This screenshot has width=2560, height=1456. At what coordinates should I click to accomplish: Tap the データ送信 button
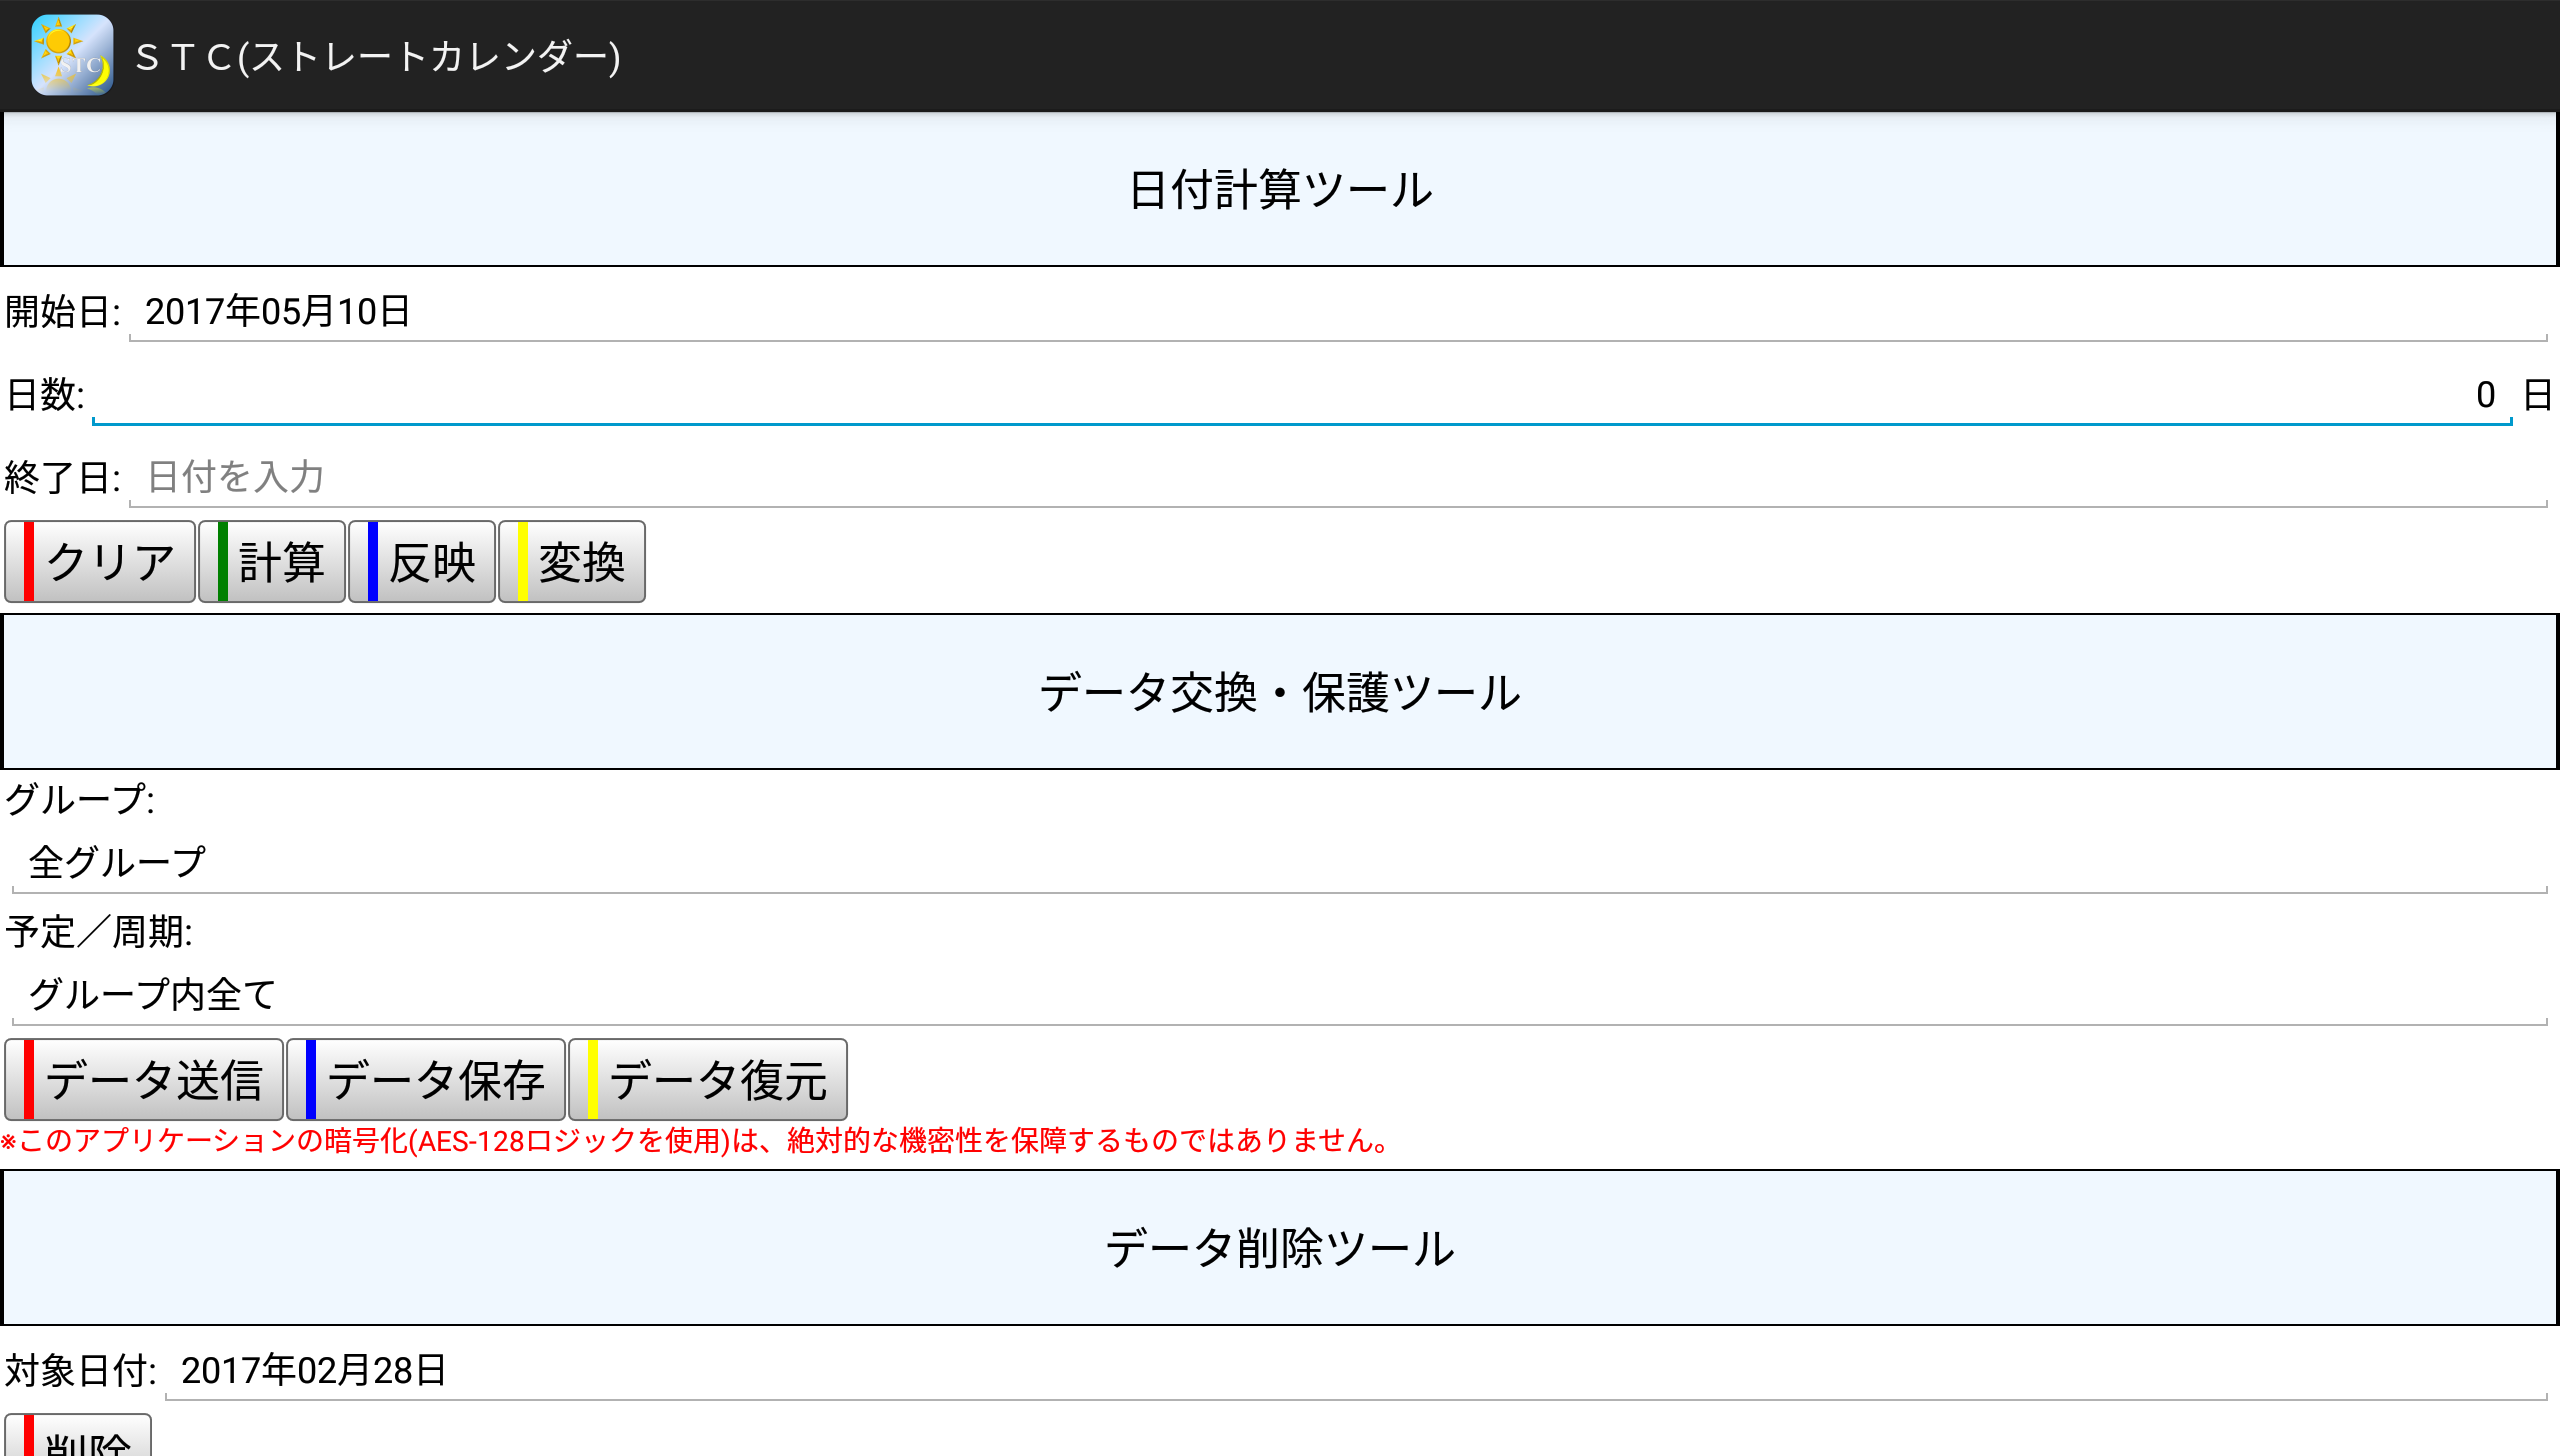pyautogui.click(x=145, y=1080)
